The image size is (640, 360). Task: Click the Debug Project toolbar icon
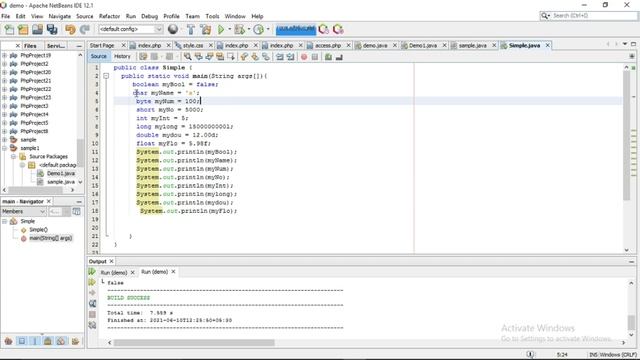[x=240, y=29]
